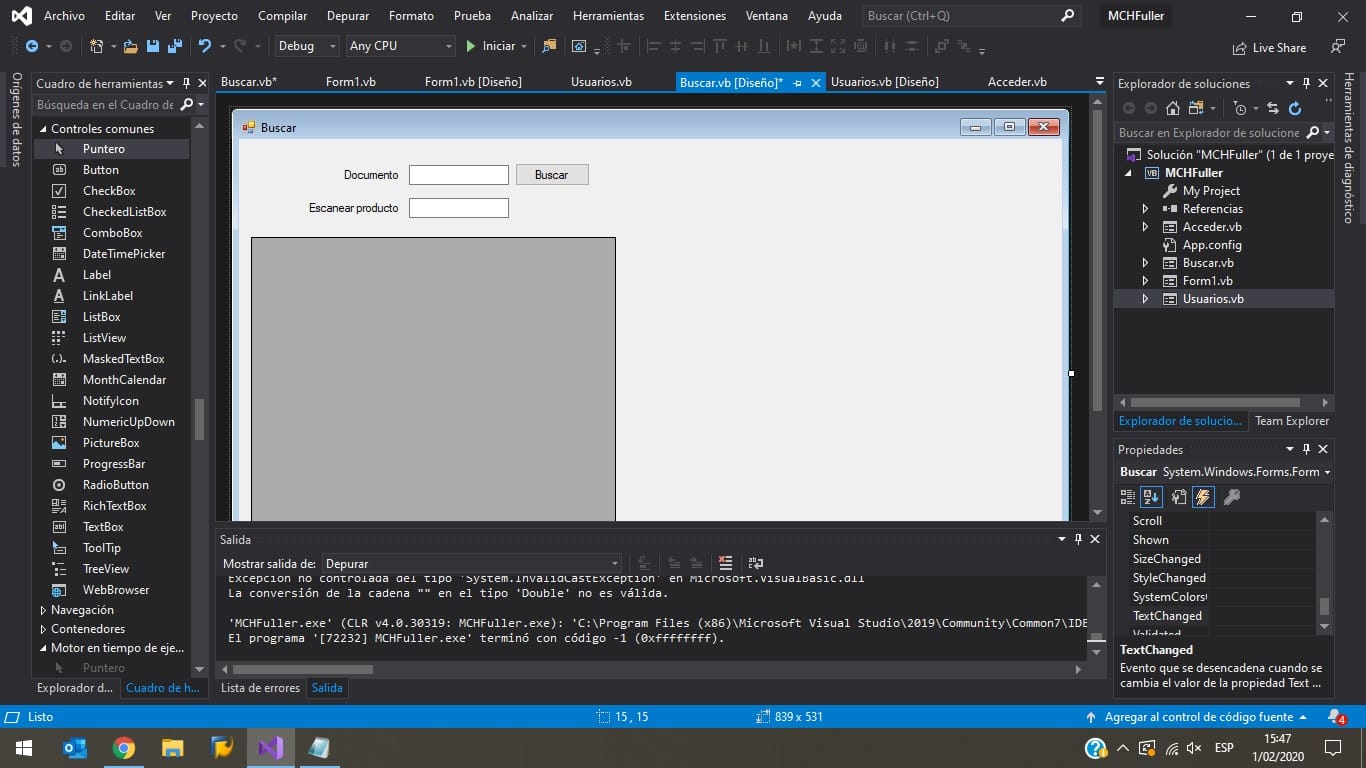Click the Make Same Size toolbar icon
Image resolution: width=1366 pixels, height=768 pixels.
click(x=838, y=46)
